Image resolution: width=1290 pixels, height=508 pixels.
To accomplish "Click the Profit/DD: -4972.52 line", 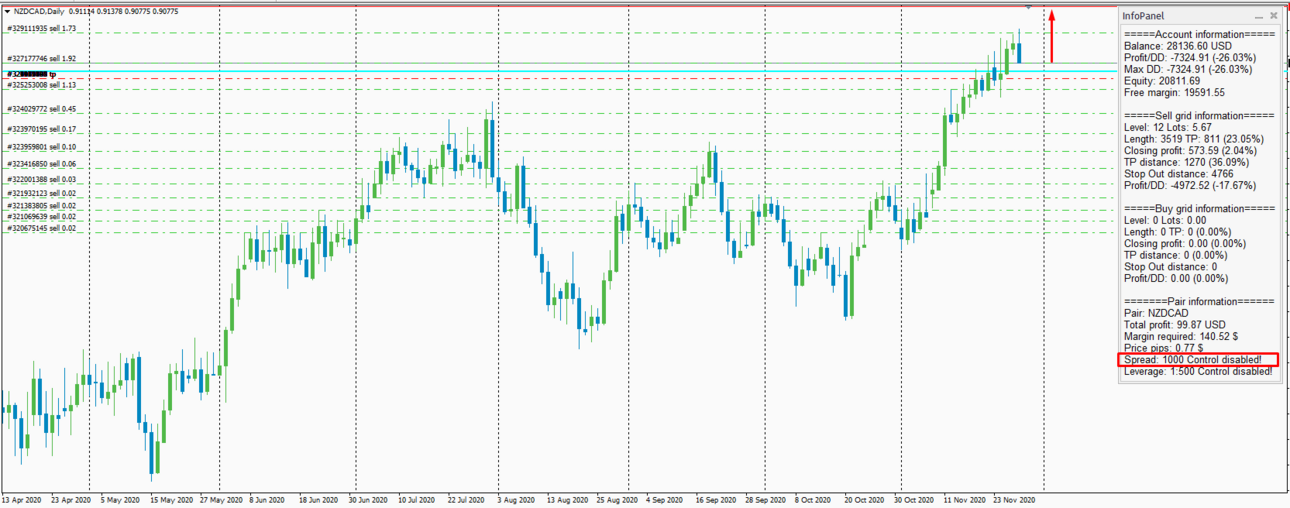I will pos(1190,186).
